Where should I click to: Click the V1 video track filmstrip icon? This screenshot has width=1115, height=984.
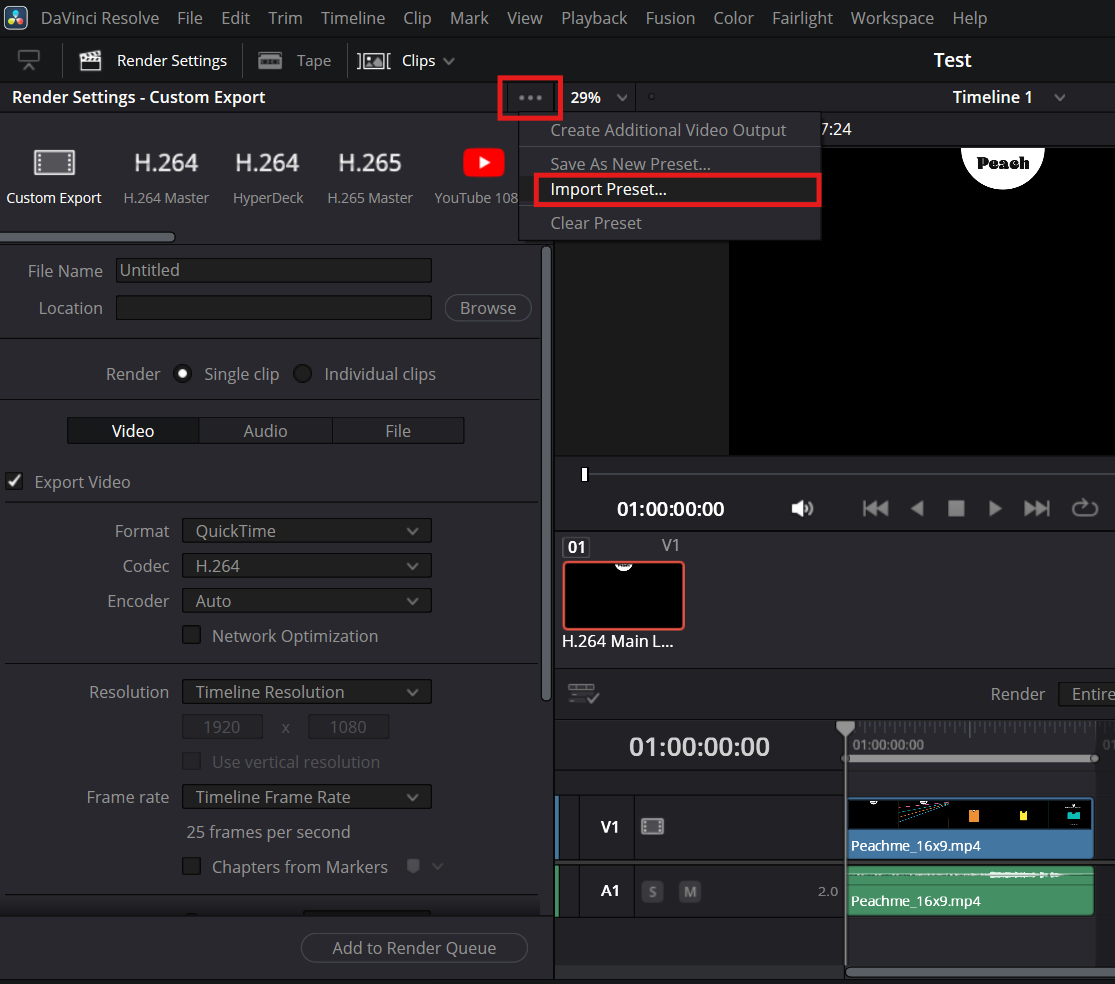coord(652,827)
